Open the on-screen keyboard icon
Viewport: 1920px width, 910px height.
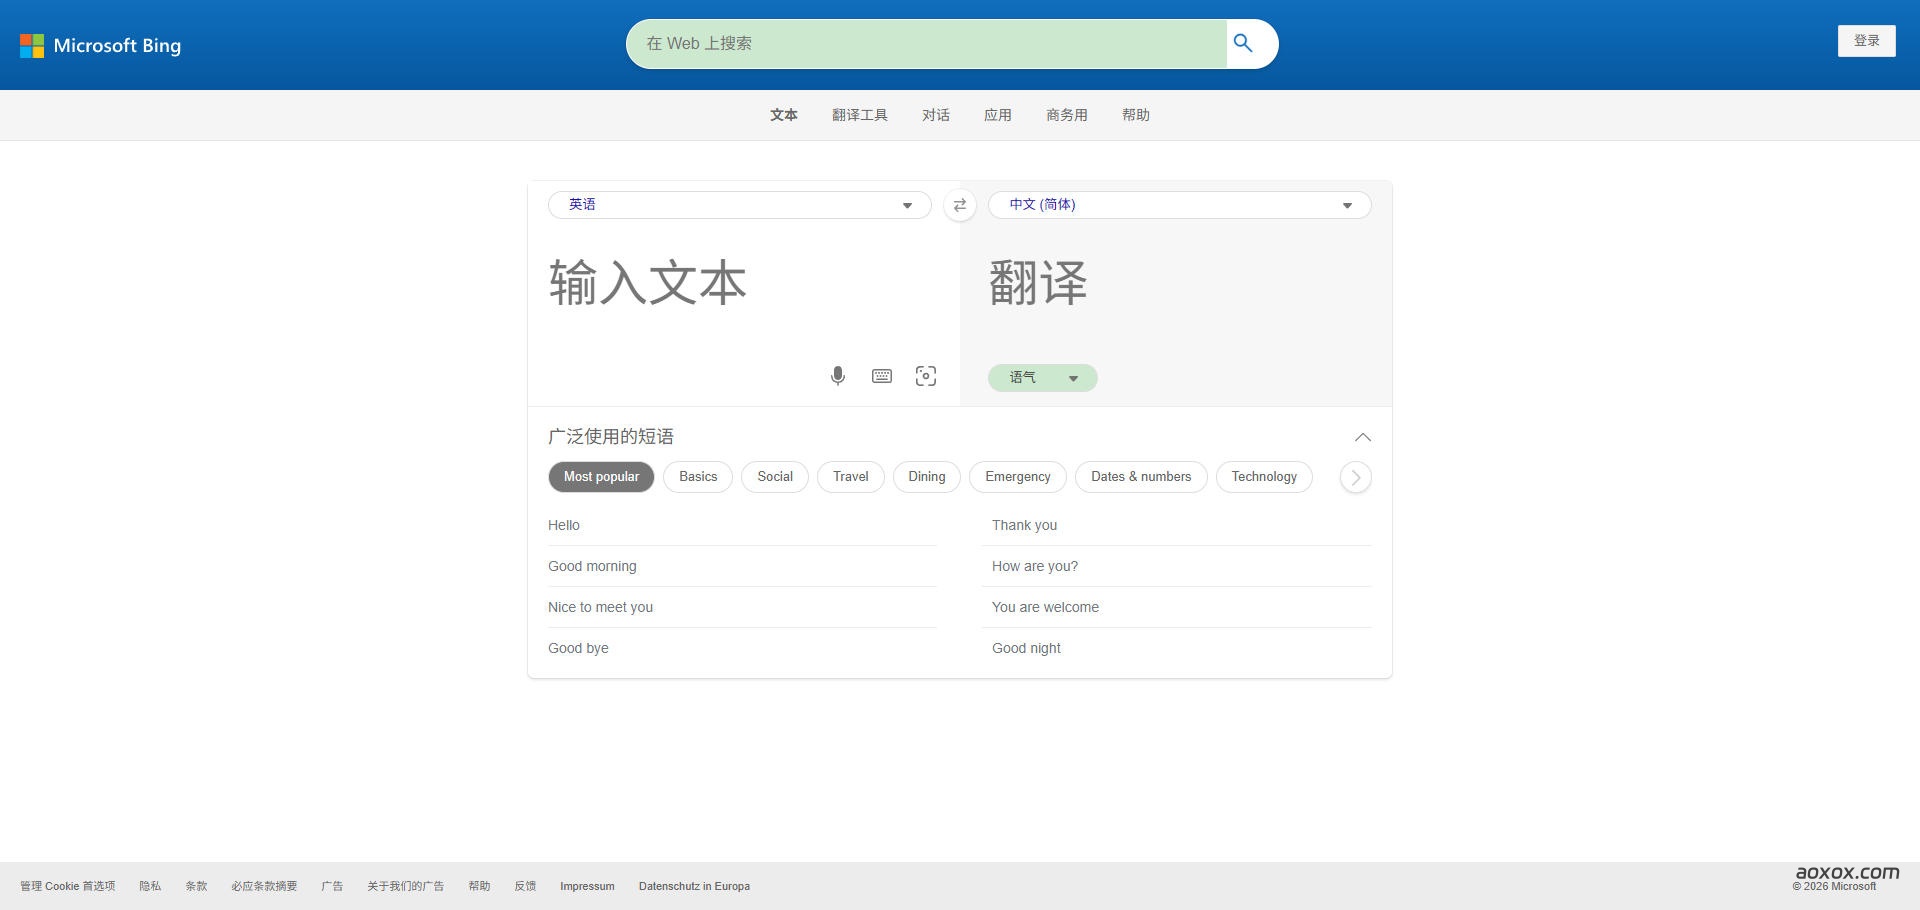[881, 376]
